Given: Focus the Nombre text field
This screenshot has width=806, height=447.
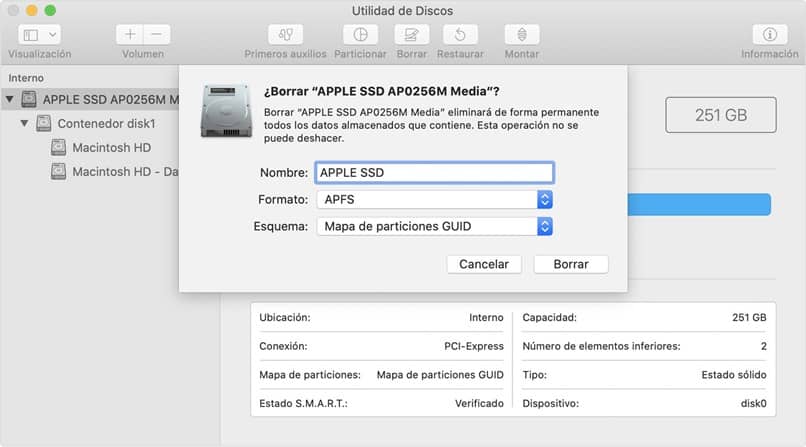Looking at the screenshot, I should click(434, 173).
